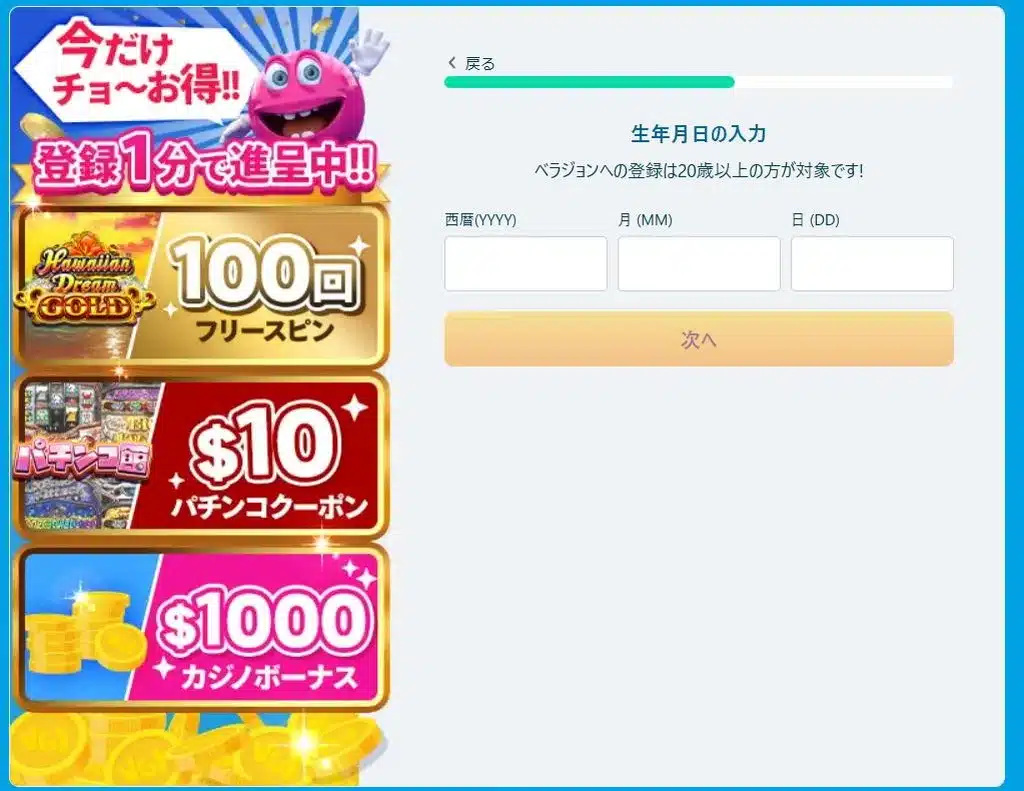Click the 20歳以上 age notice text
The image size is (1024, 791).
tap(698, 171)
